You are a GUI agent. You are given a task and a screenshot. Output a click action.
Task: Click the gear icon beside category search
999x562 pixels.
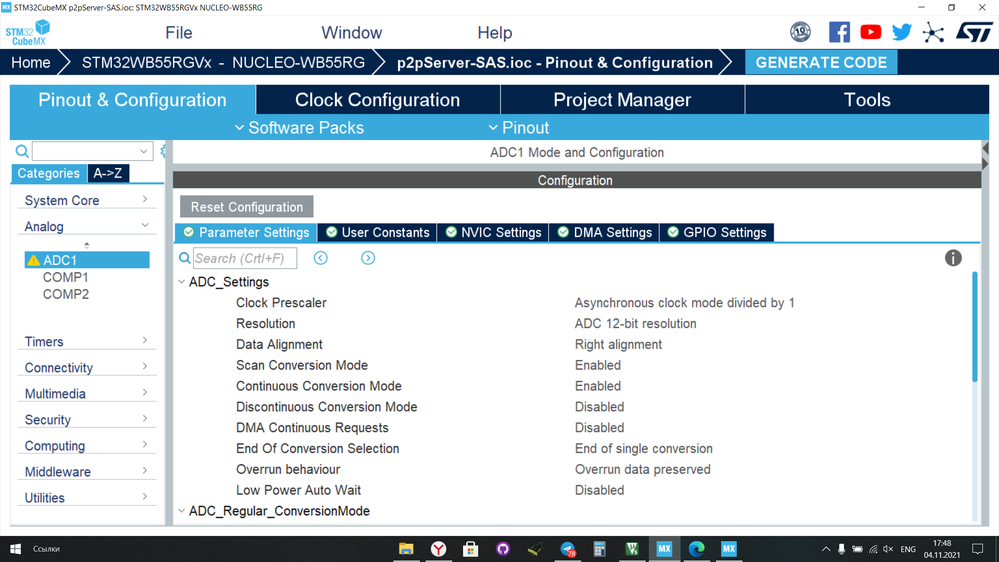click(x=163, y=151)
